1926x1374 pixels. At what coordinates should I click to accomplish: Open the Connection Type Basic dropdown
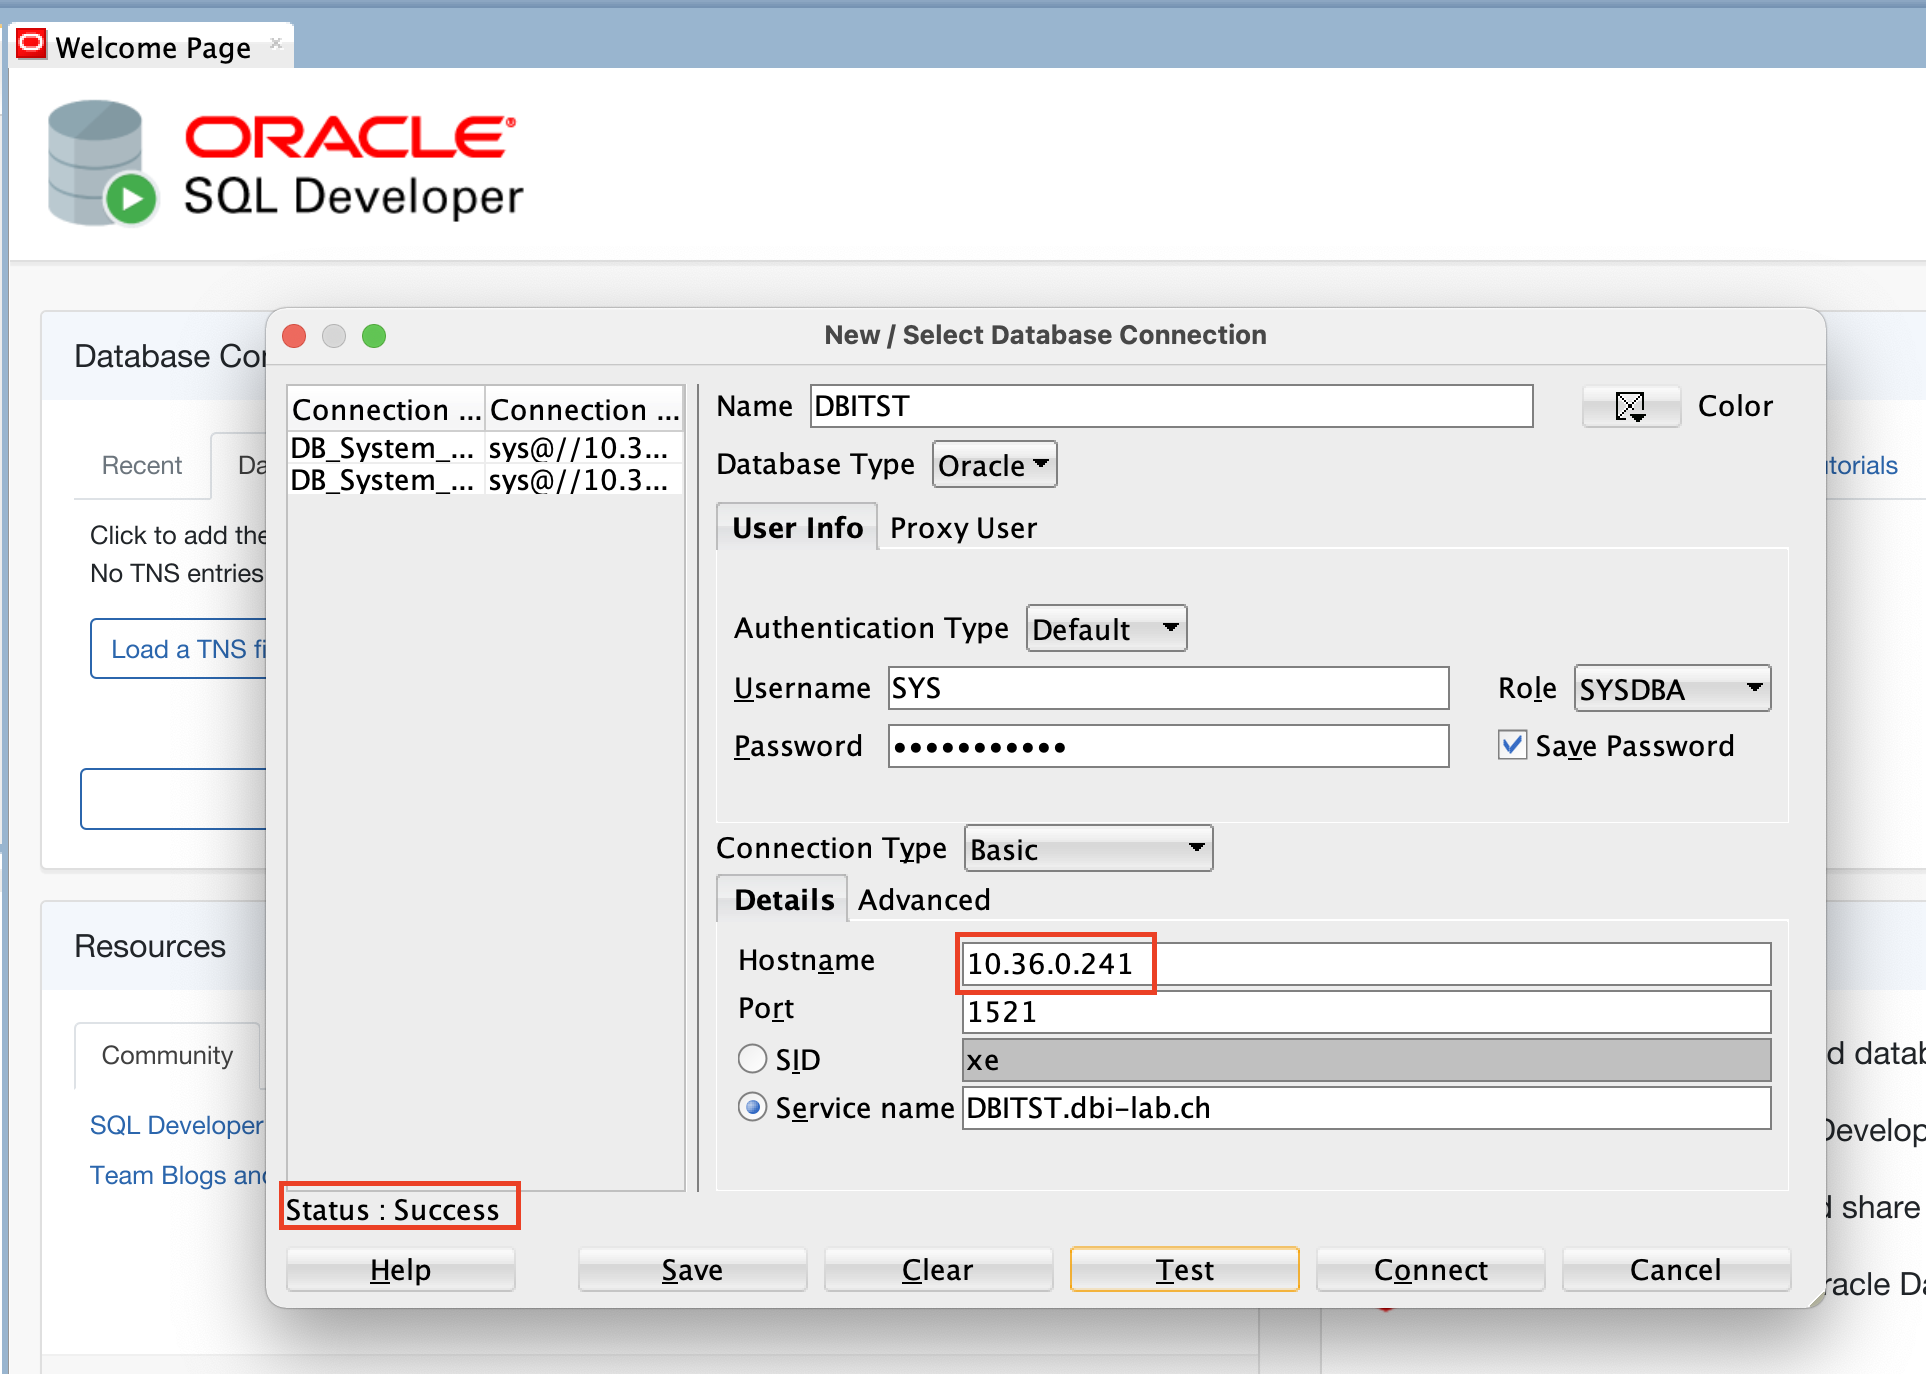1088,849
